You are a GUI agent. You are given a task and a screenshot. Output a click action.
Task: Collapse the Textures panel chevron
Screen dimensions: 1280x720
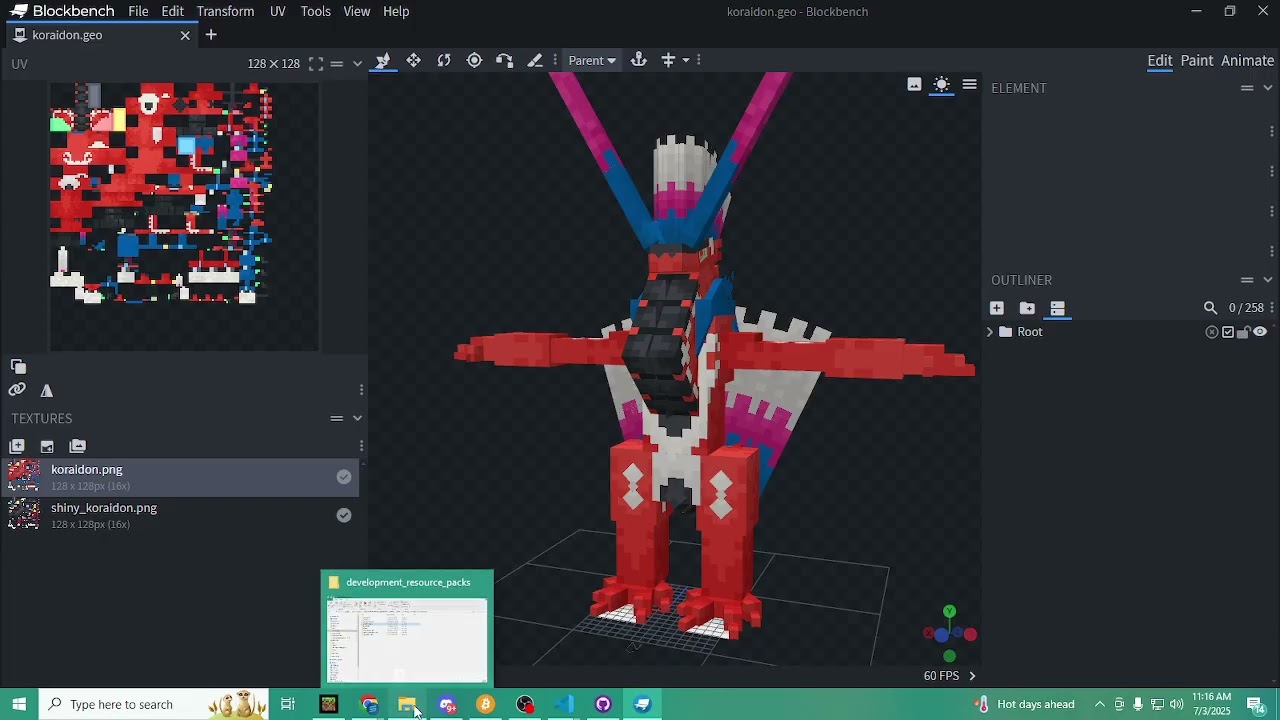pyautogui.click(x=357, y=418)
